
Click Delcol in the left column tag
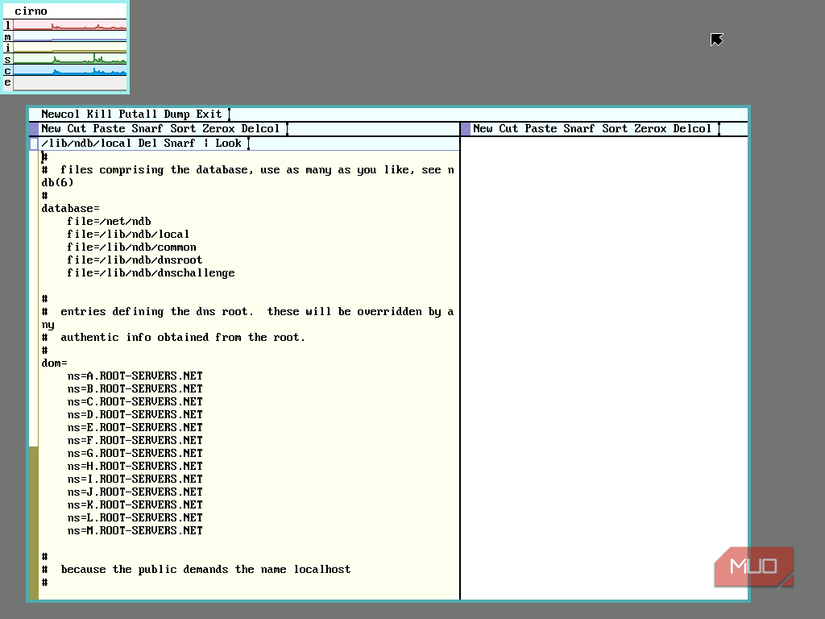point(260,128)
